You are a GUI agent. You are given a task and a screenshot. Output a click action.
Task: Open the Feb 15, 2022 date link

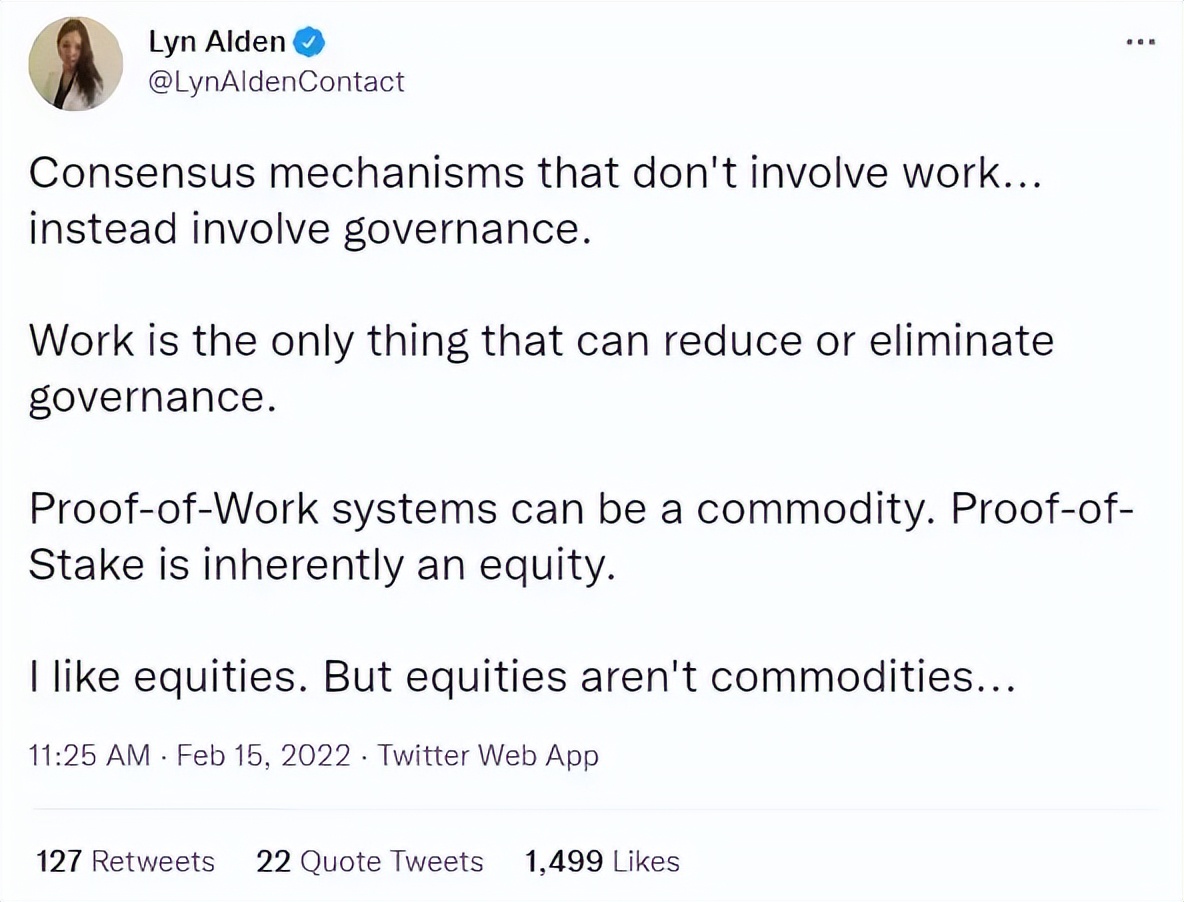tap(264, 755)
